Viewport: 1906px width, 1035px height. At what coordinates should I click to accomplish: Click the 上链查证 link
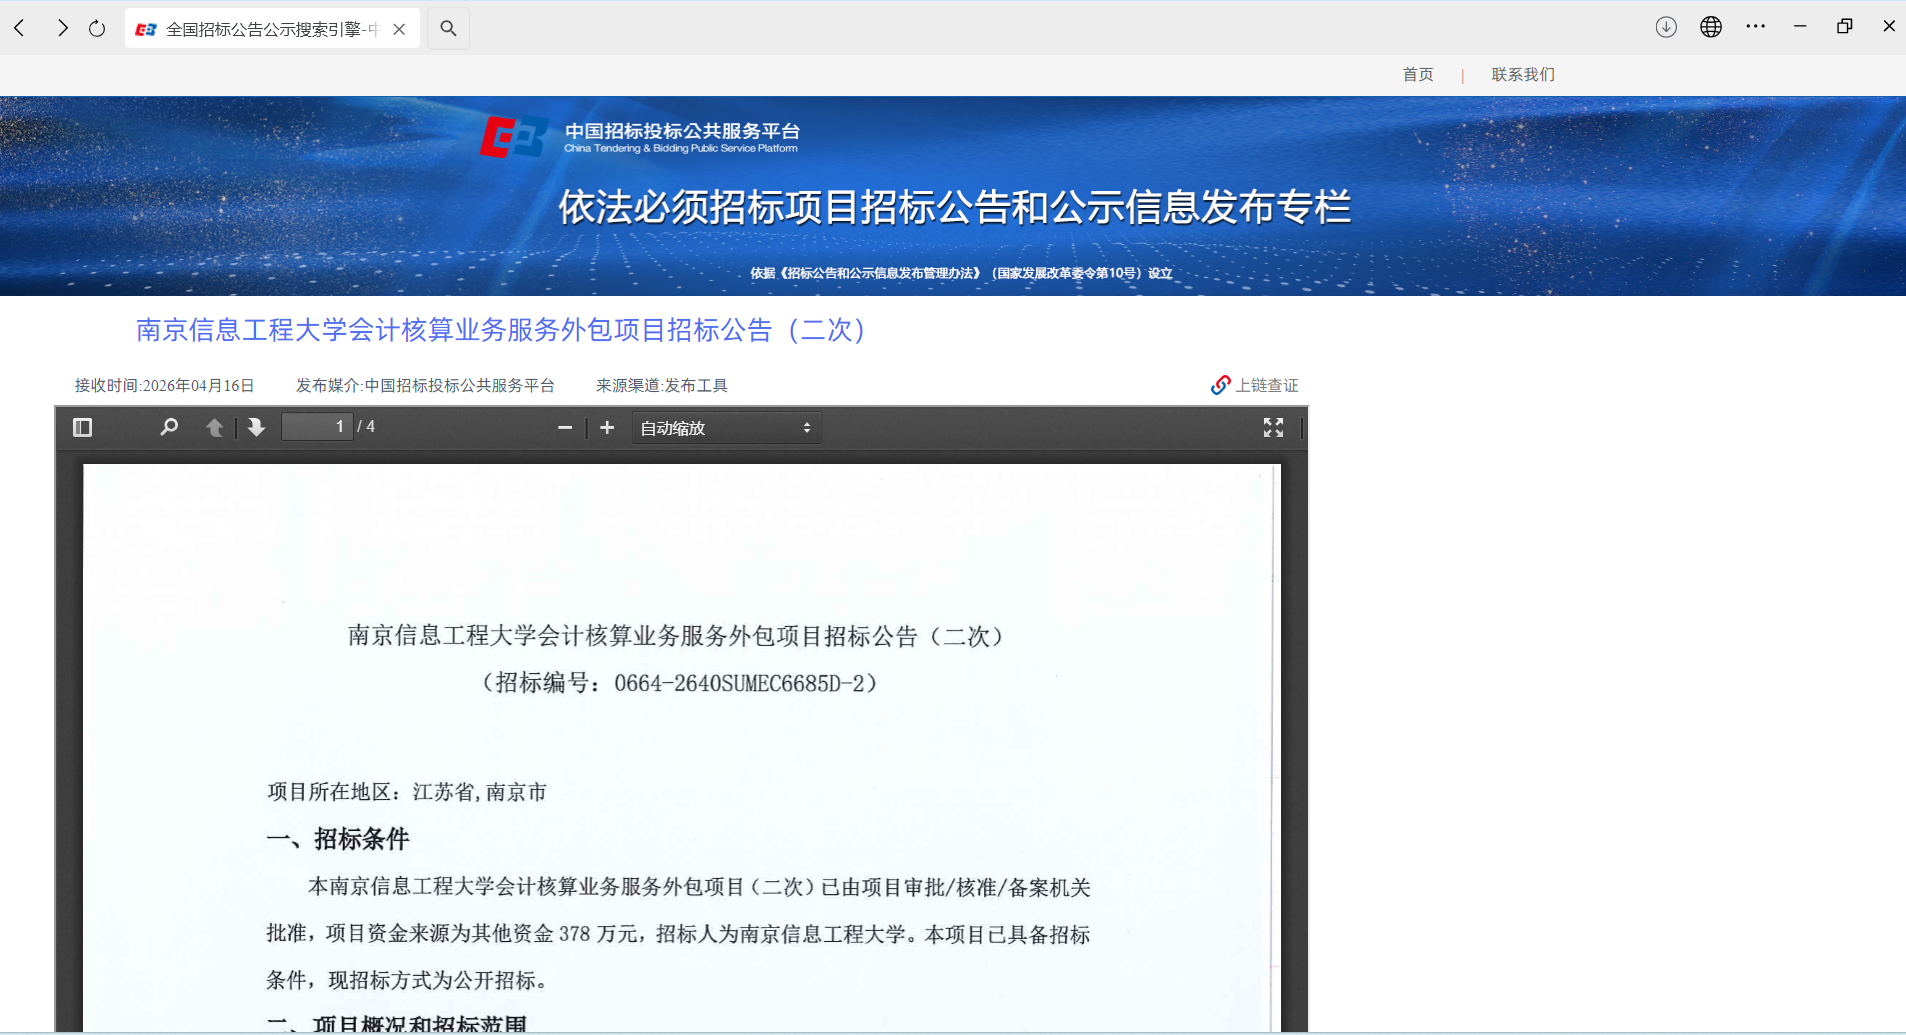pos(1256,385)
